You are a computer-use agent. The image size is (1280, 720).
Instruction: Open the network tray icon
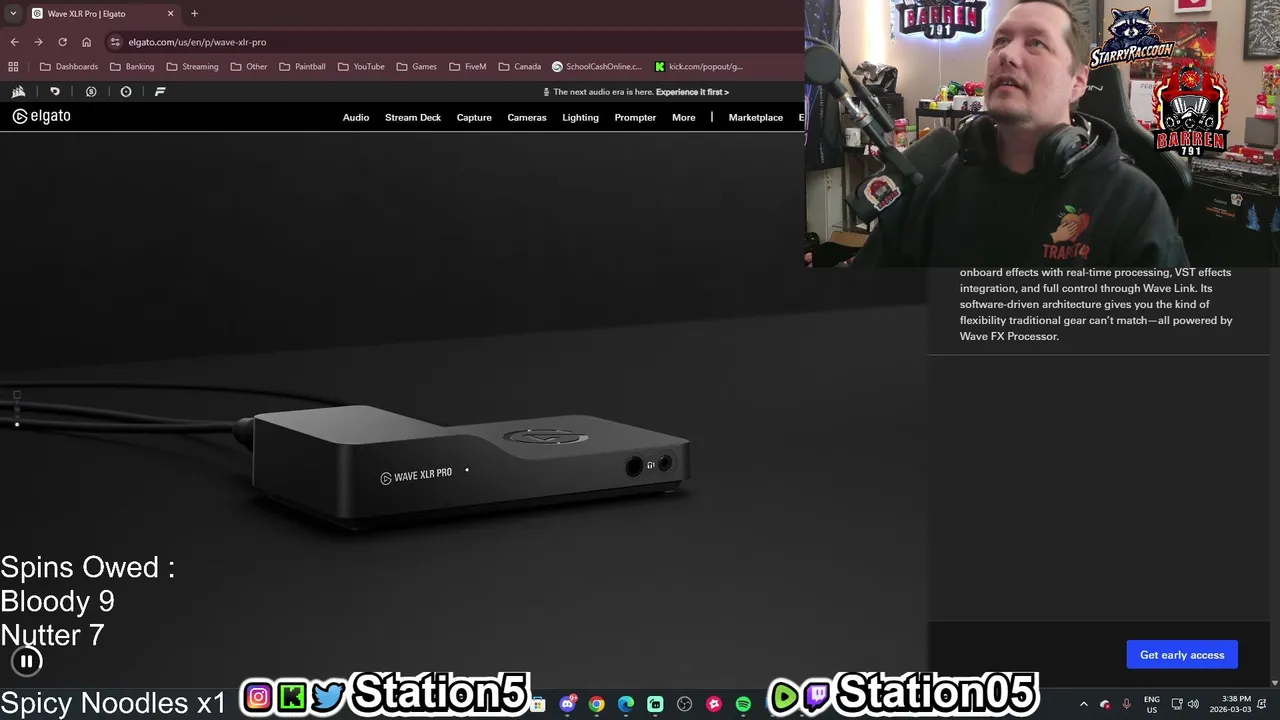[x=1177, y=704]
